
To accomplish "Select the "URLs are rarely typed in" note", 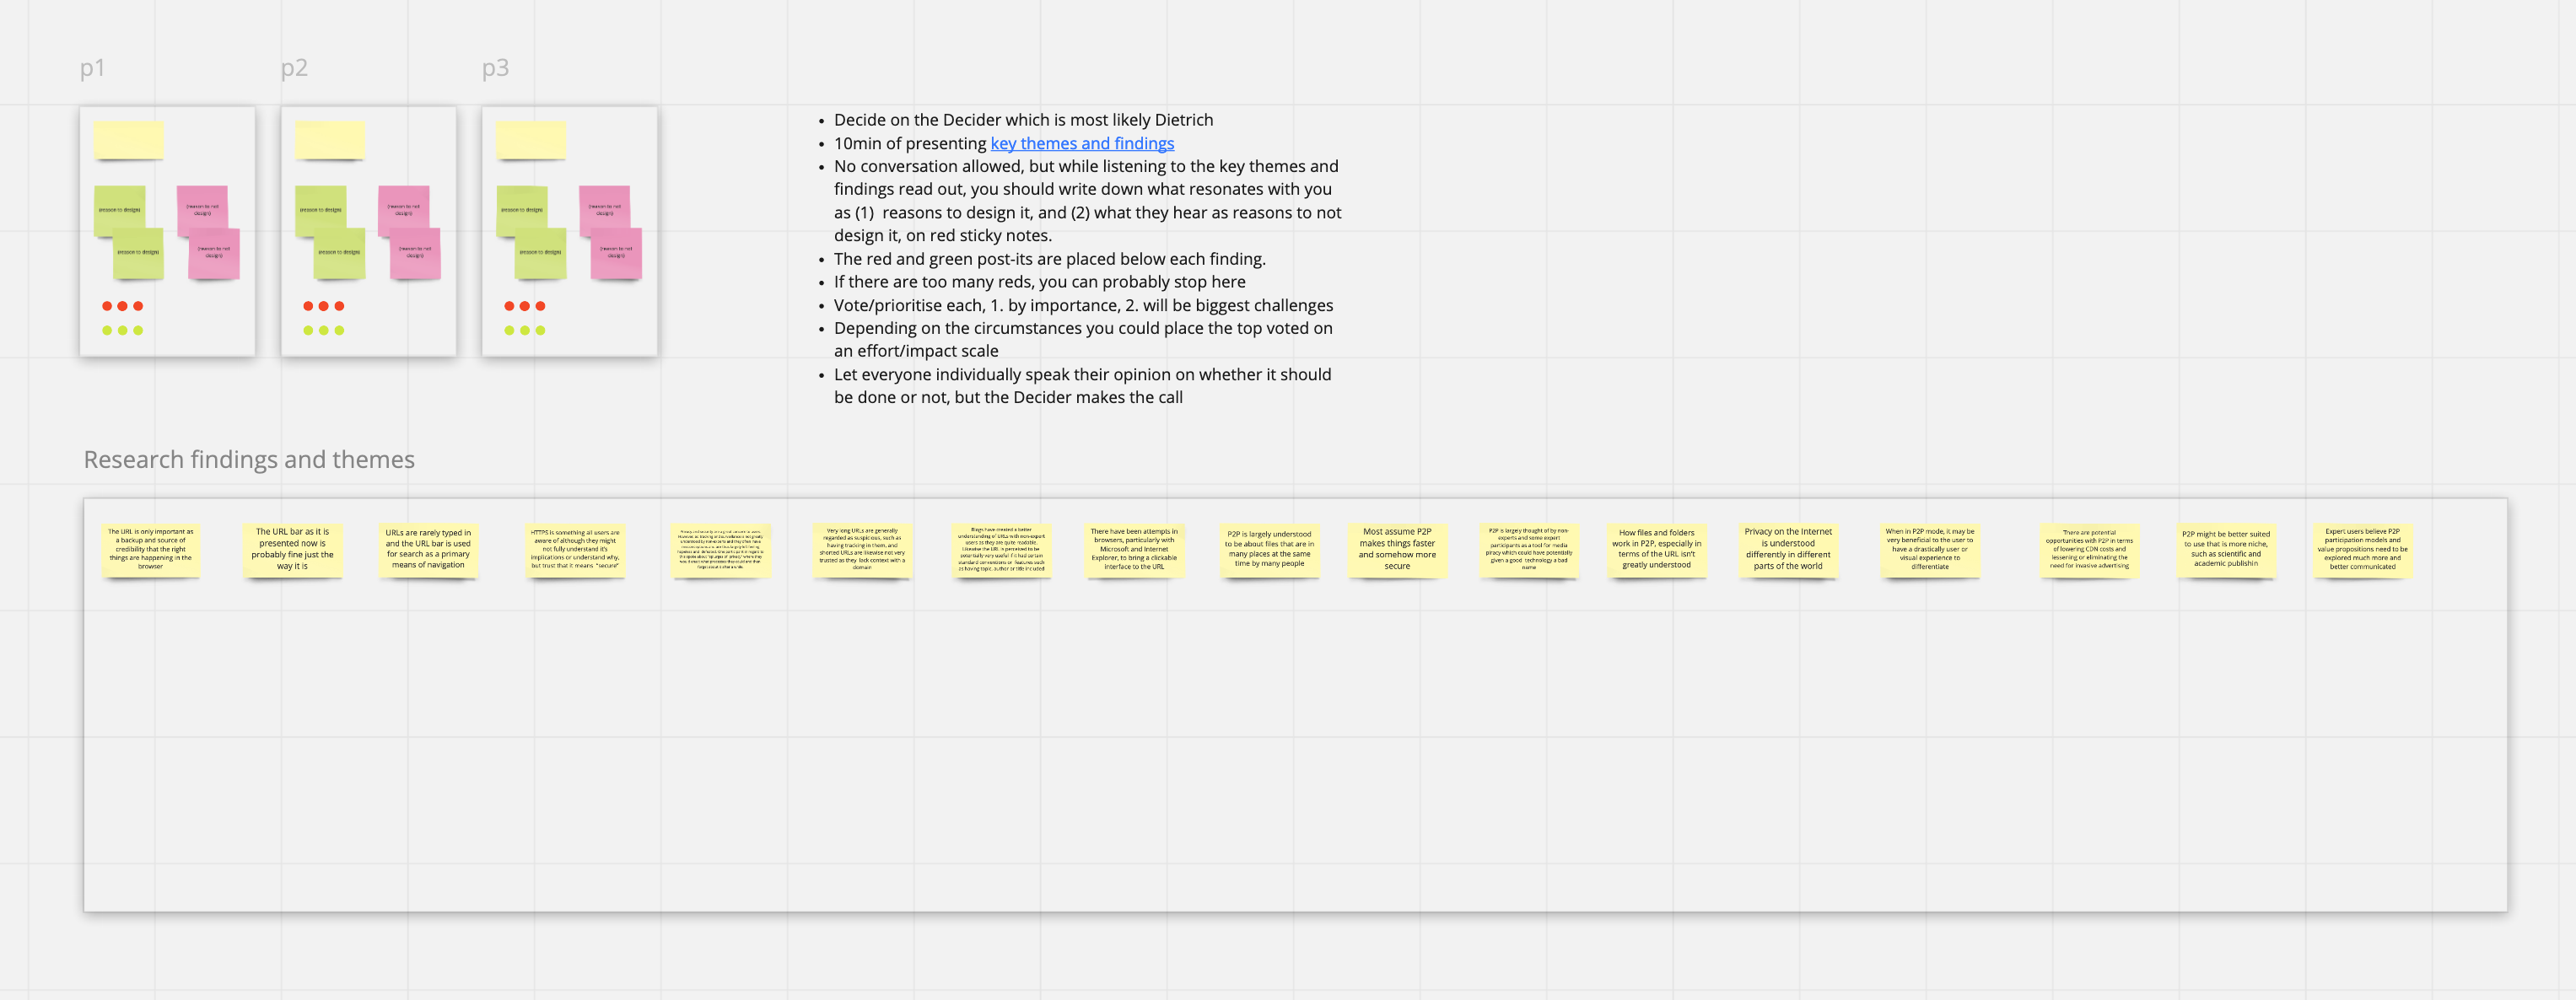I will tap(428, 551).
